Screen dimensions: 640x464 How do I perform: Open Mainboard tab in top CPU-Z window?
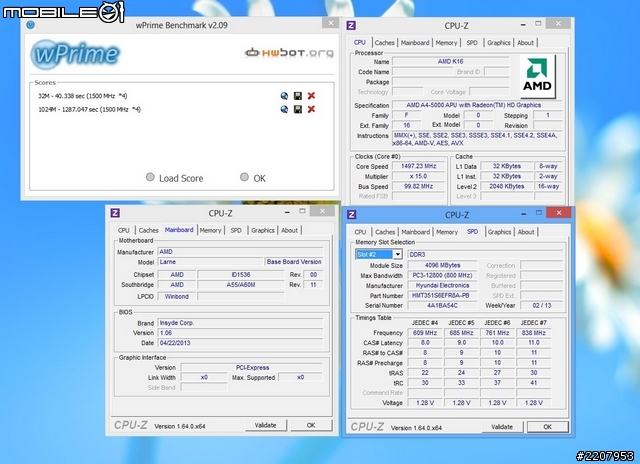click(x=415, y=42)
